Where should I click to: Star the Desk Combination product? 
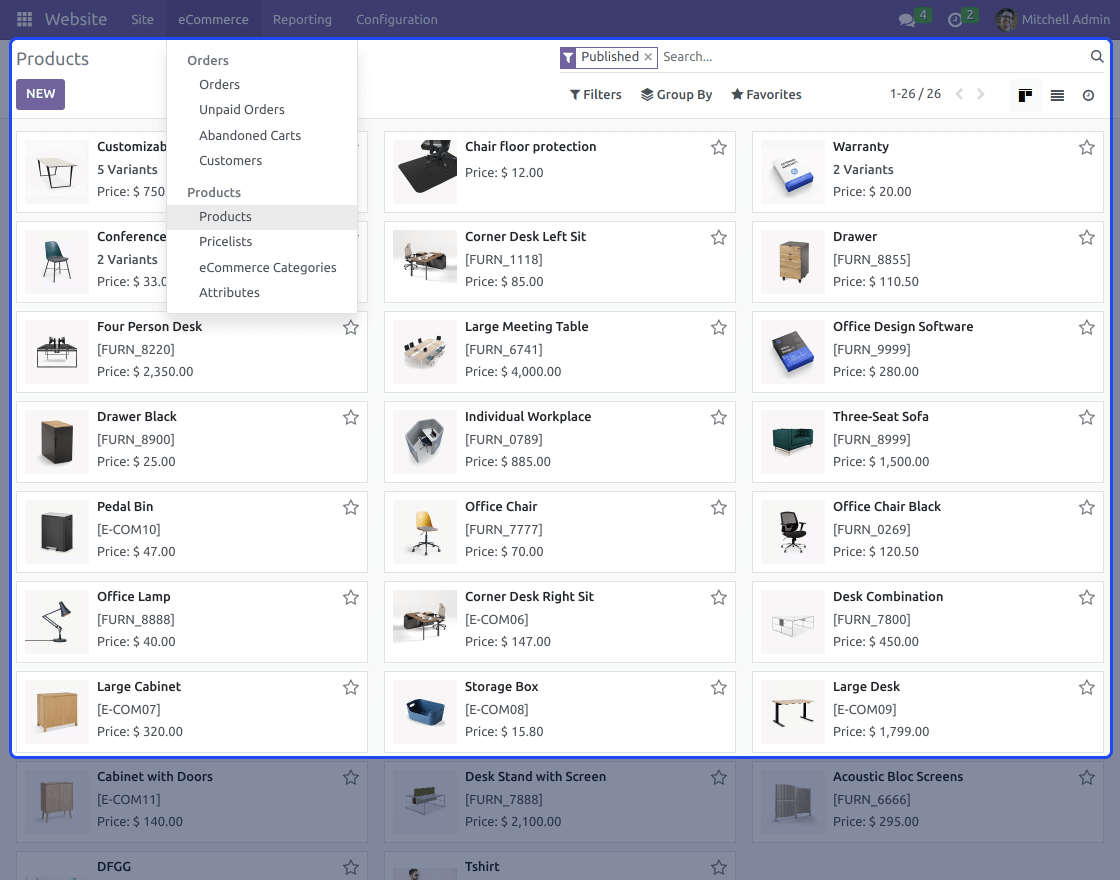pyautogui.click(x=1086, y=598)
